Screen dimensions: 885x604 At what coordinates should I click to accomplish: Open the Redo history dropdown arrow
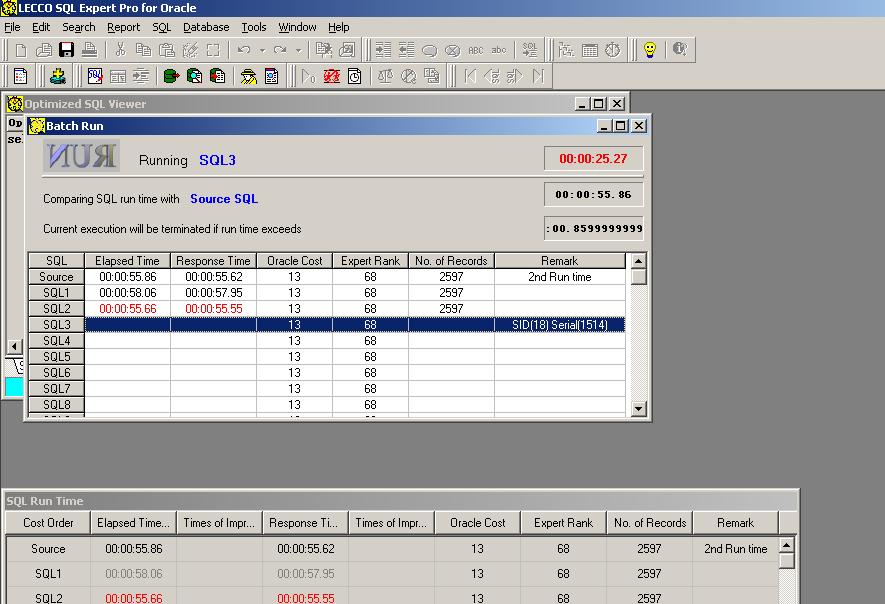pos(299,50)
